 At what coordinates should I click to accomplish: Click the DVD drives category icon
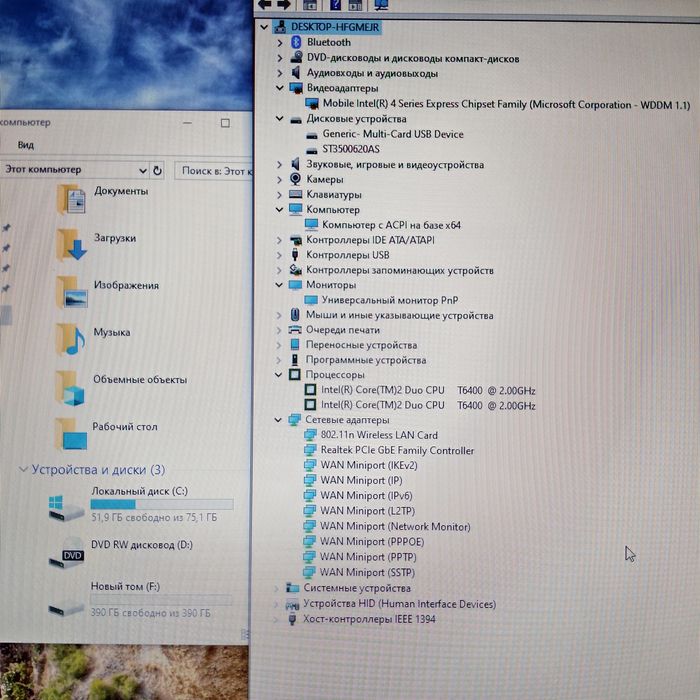coord(296,58)
